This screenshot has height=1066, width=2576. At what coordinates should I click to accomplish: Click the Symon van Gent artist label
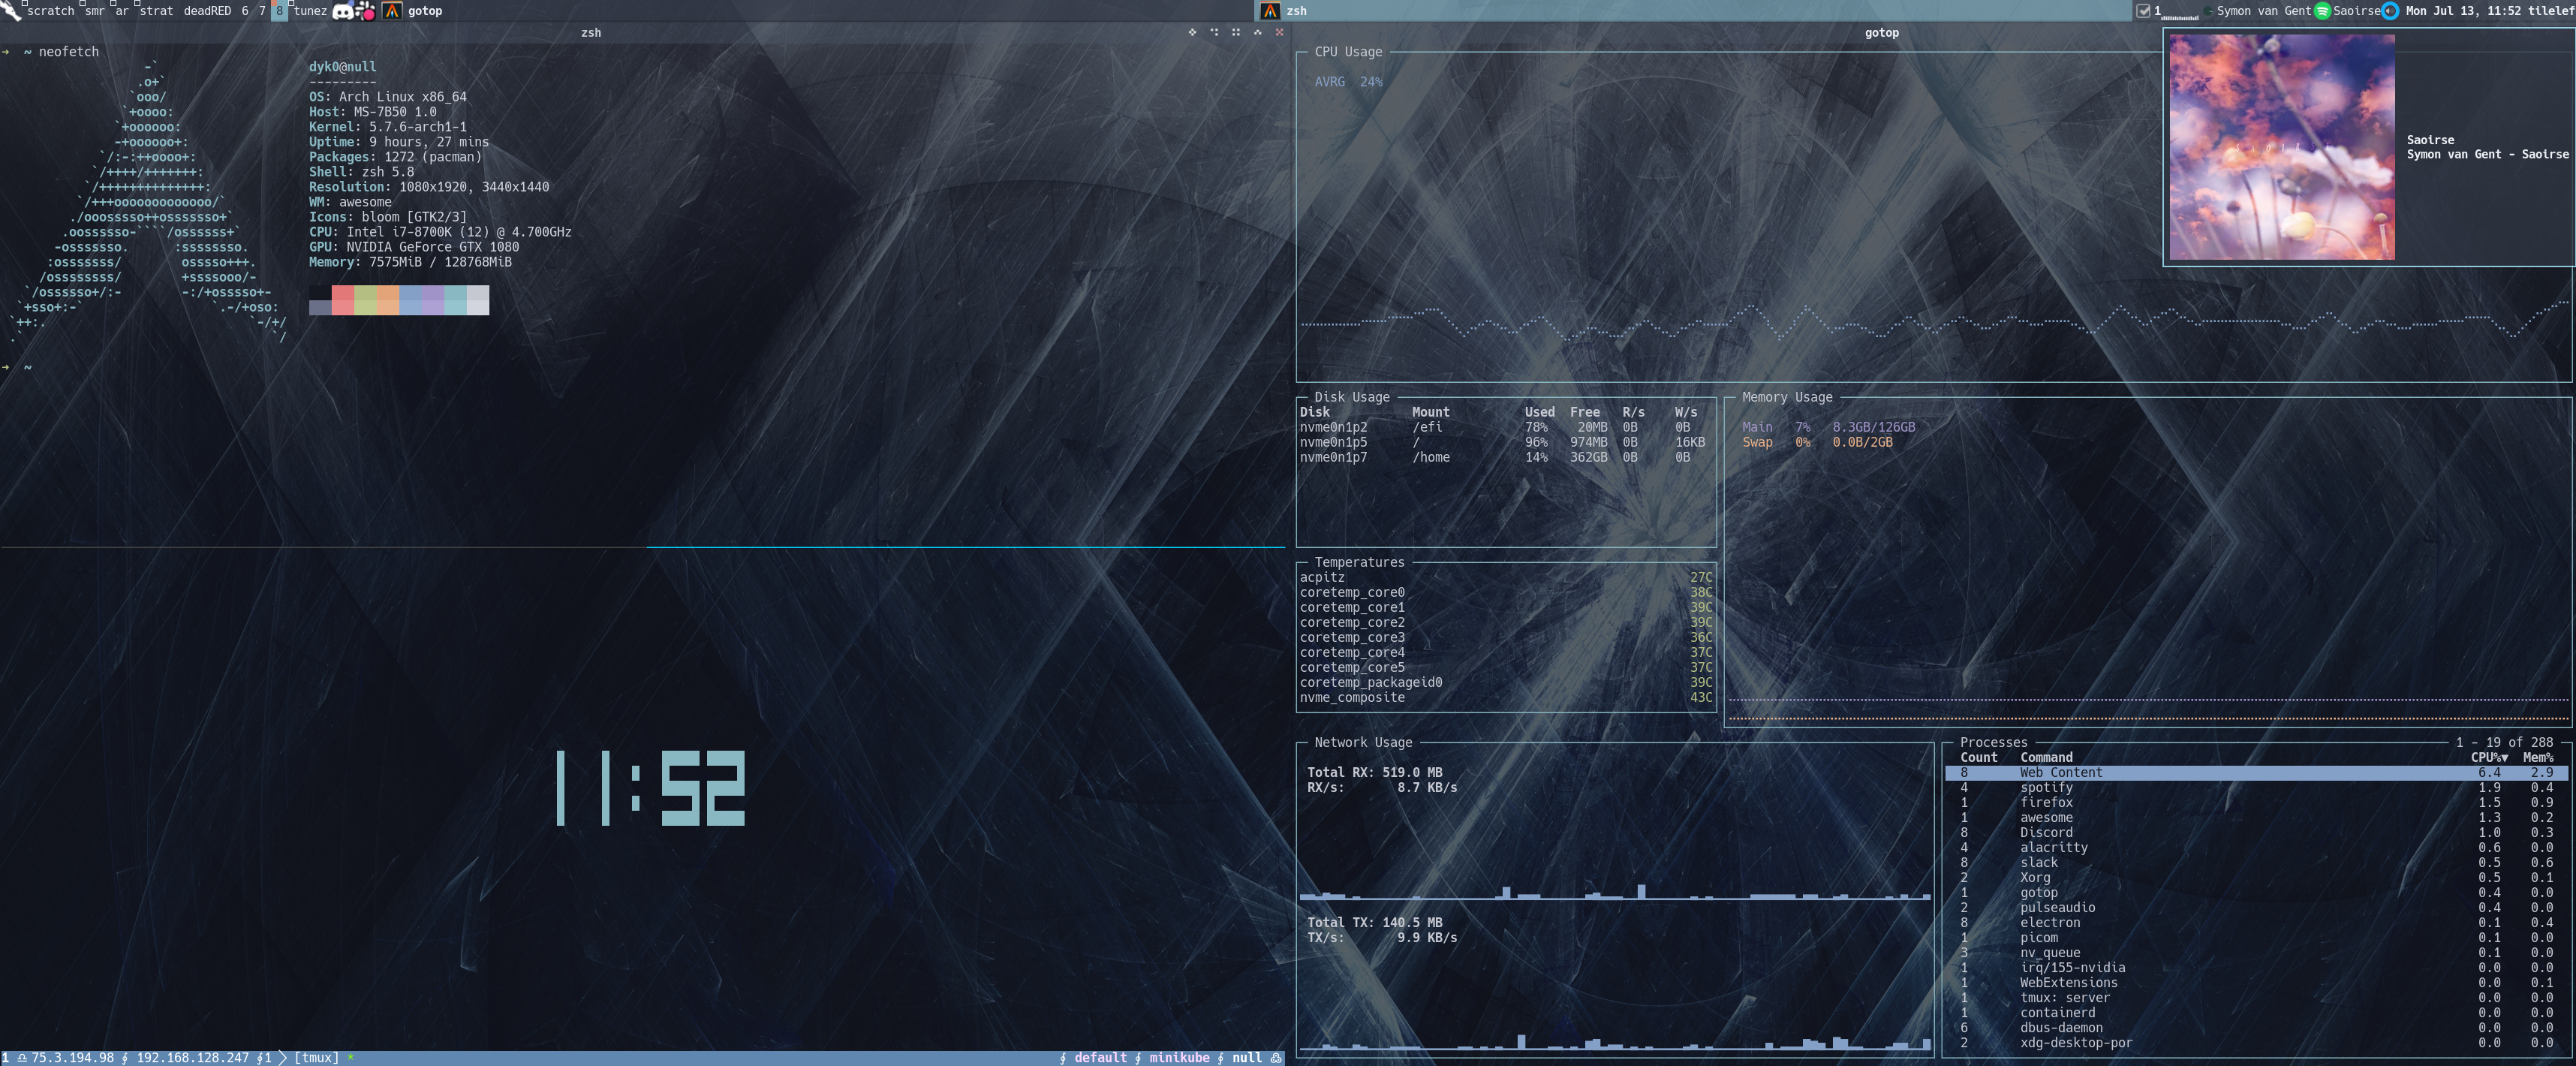2263,11
